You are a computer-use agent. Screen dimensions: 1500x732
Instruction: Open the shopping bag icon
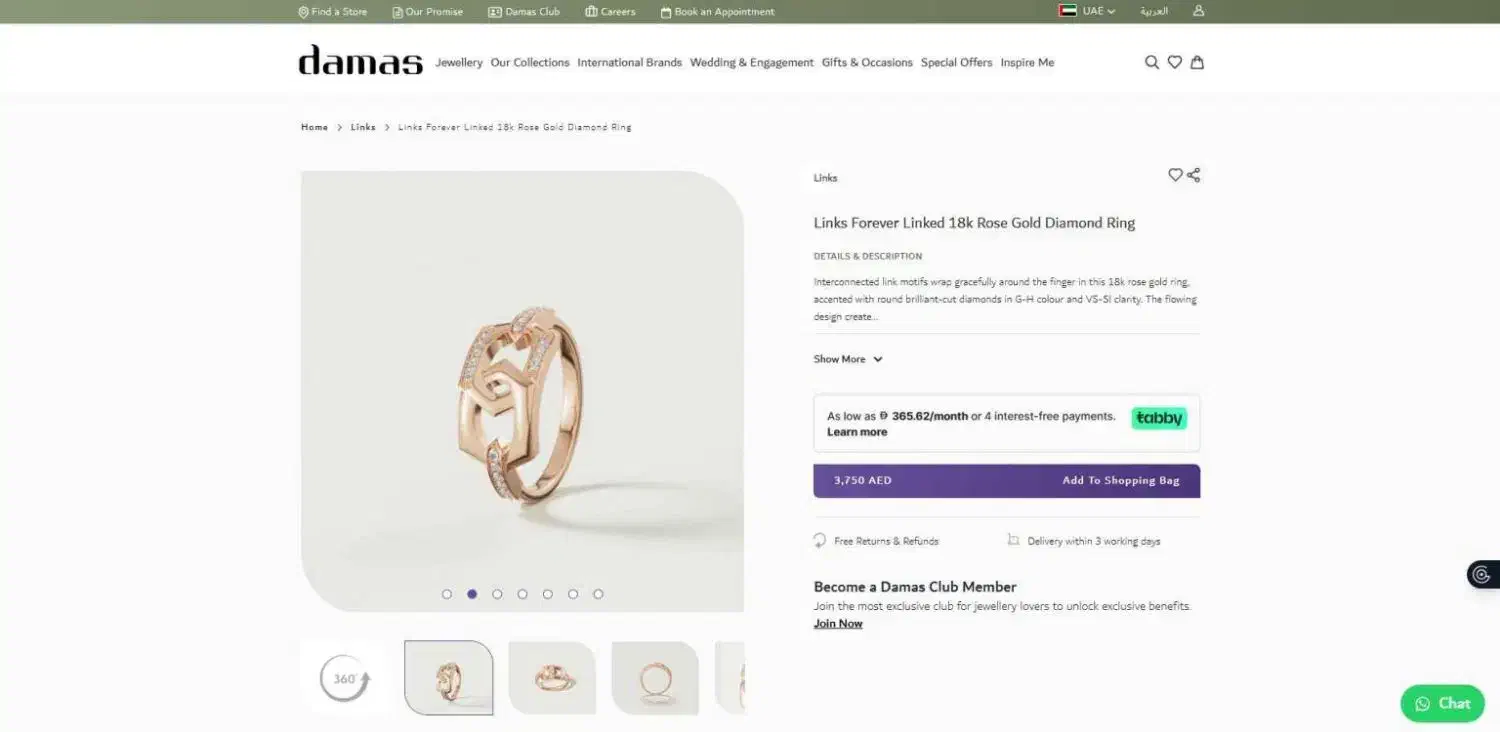point(1197,62)
